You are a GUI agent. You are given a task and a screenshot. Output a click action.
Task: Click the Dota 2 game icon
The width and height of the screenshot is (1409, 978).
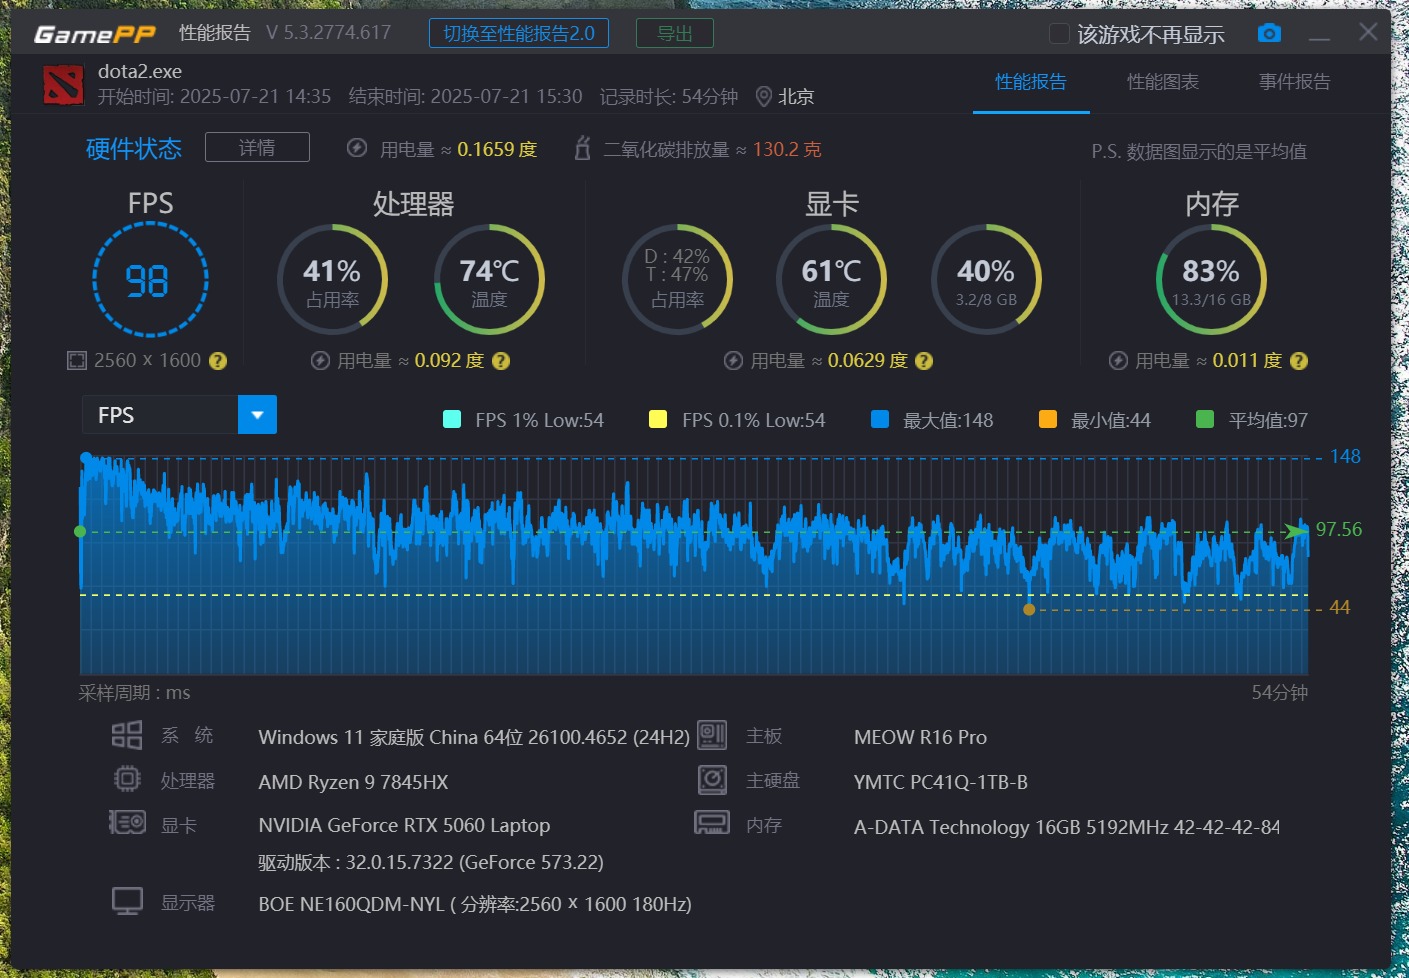tap(63, 84)
